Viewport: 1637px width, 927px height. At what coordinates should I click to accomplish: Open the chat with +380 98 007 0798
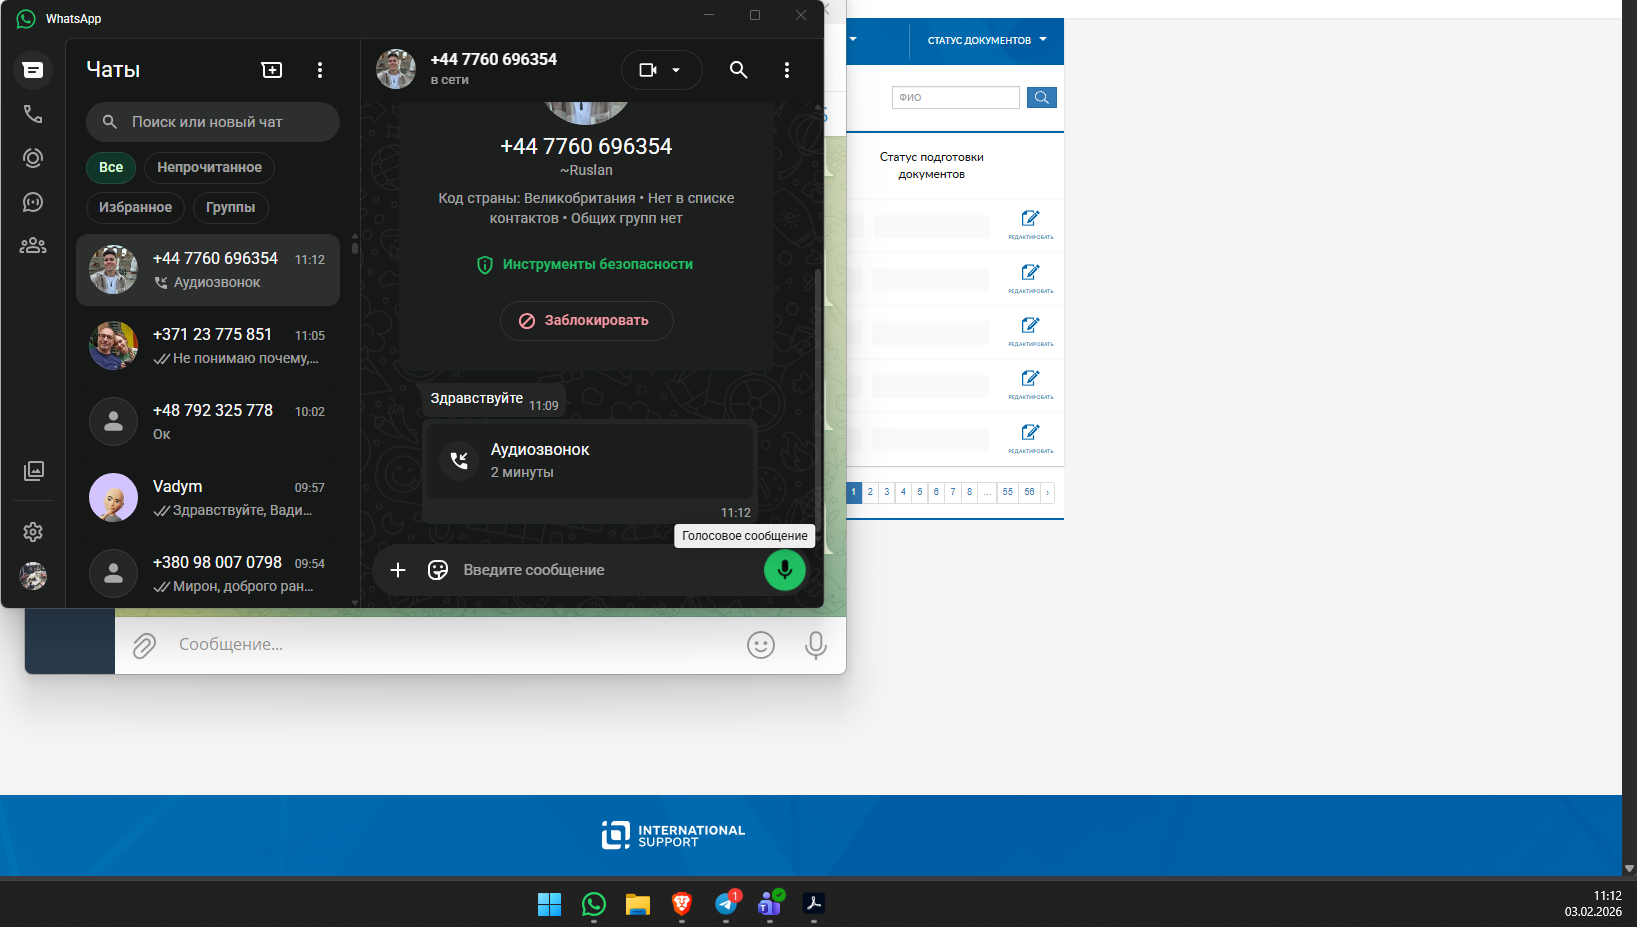click(208, 574)
